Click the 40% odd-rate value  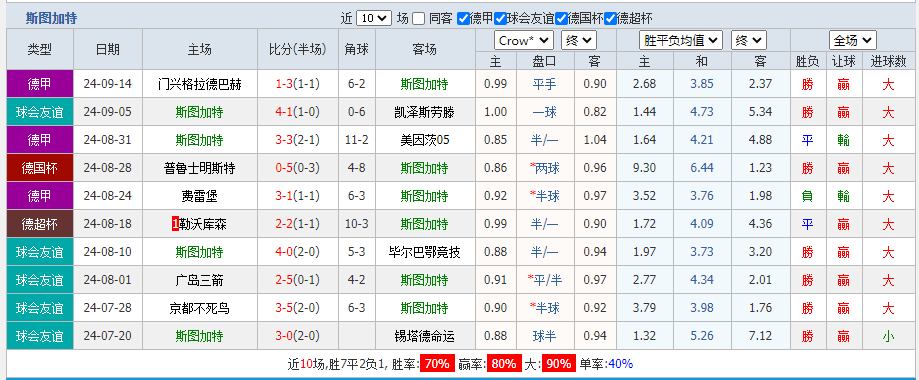tap(621, 364)
